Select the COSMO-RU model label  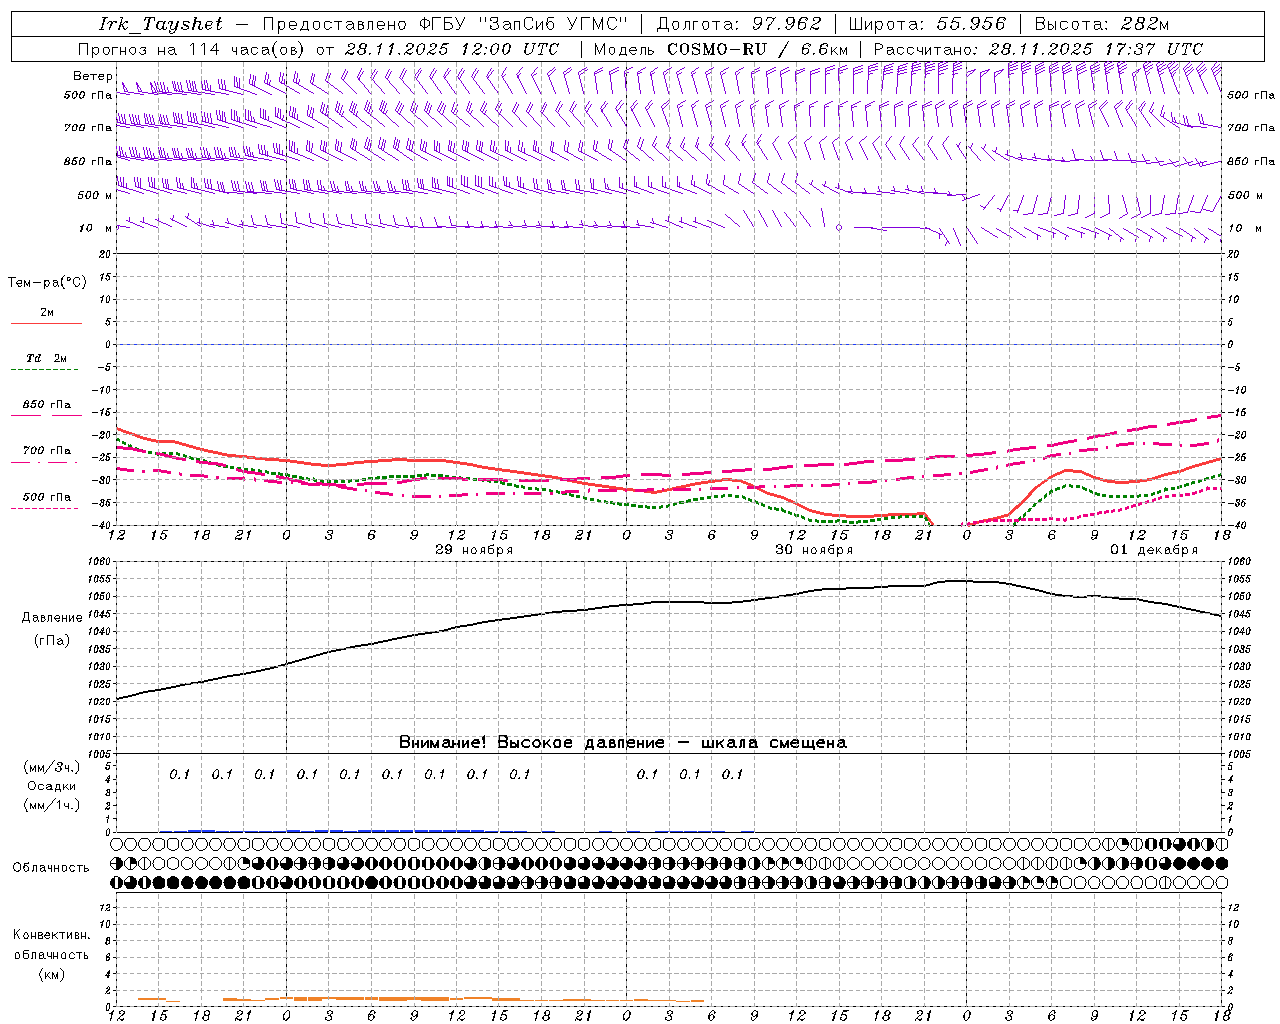click(716, 49)
